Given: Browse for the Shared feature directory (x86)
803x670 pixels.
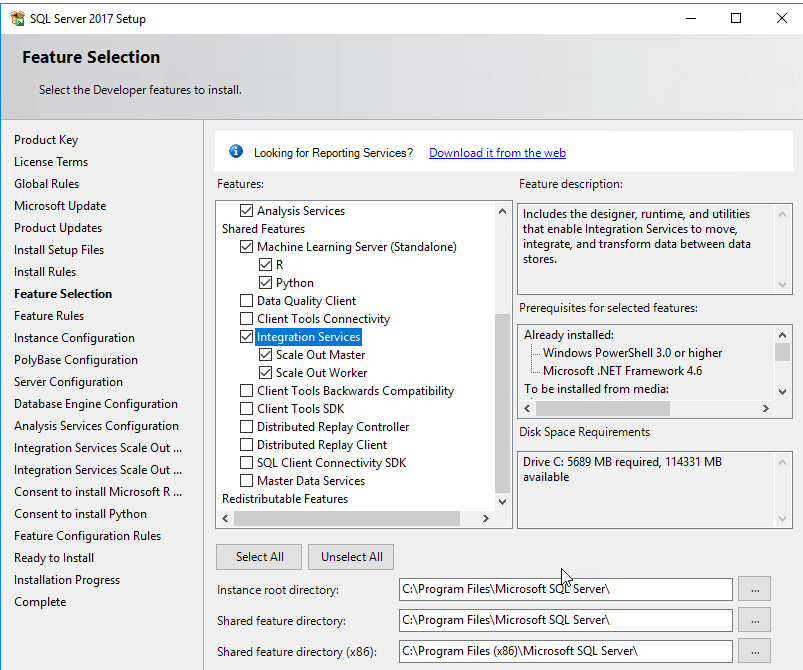Looking at the screenshot, I should coord(755,651).
